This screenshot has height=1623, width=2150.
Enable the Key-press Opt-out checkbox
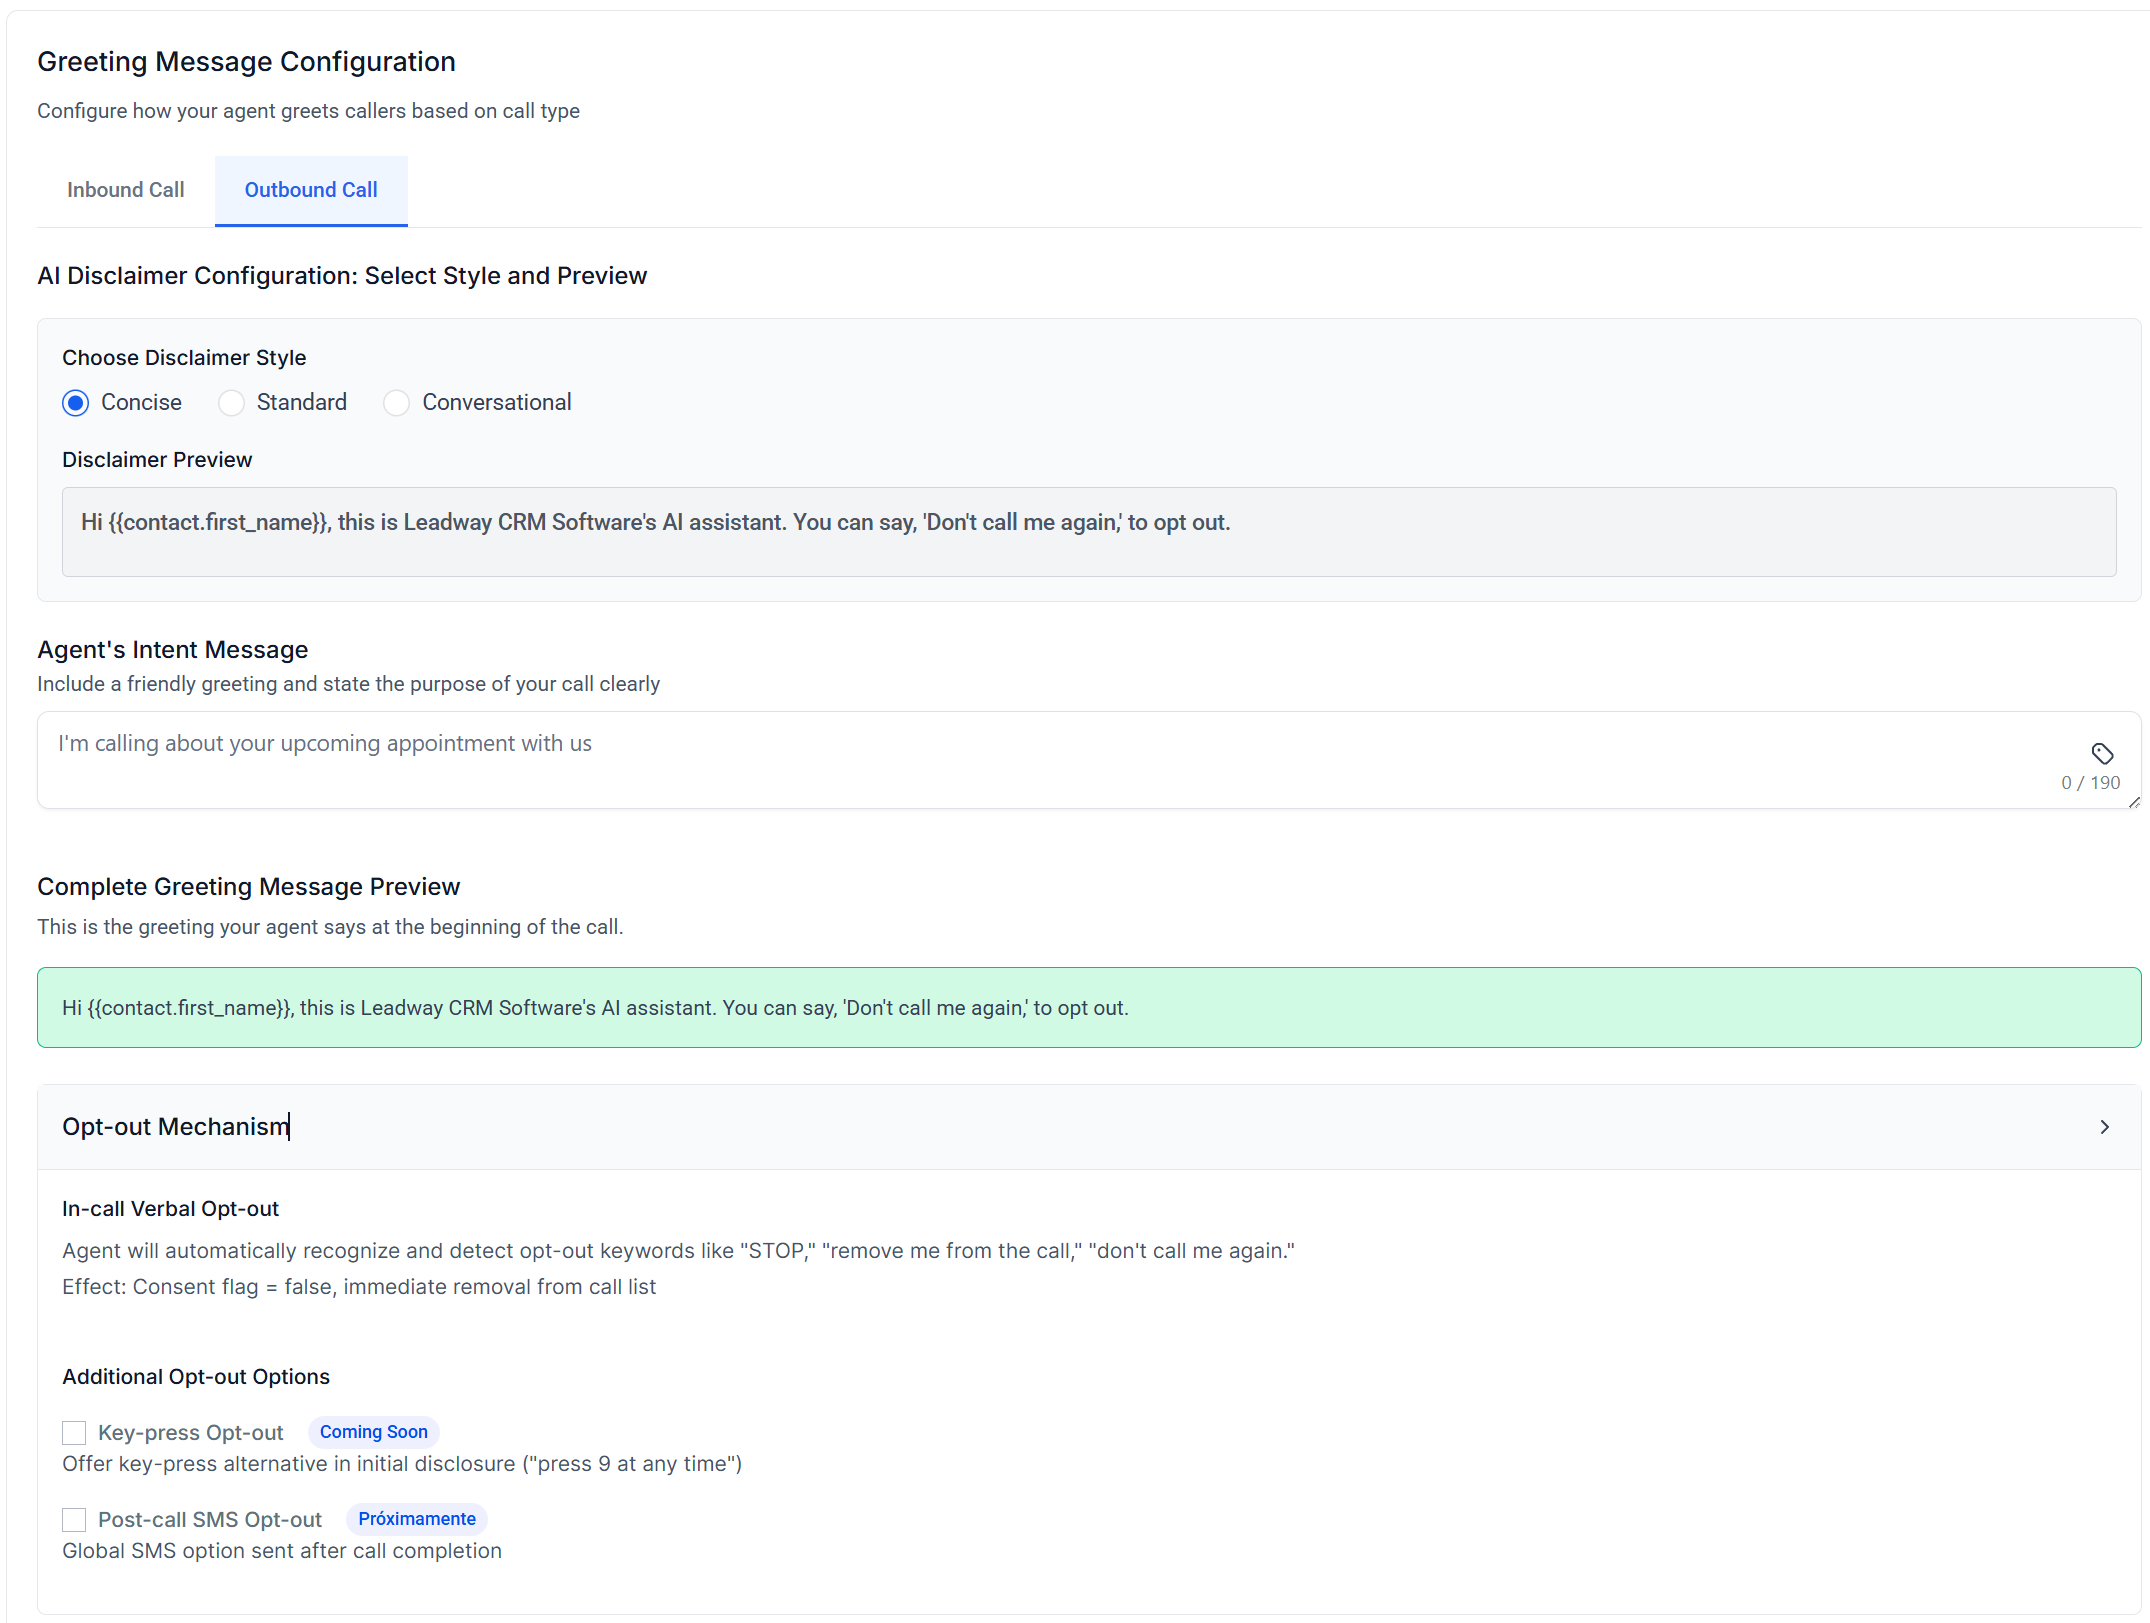click(x=74, y=1433)
